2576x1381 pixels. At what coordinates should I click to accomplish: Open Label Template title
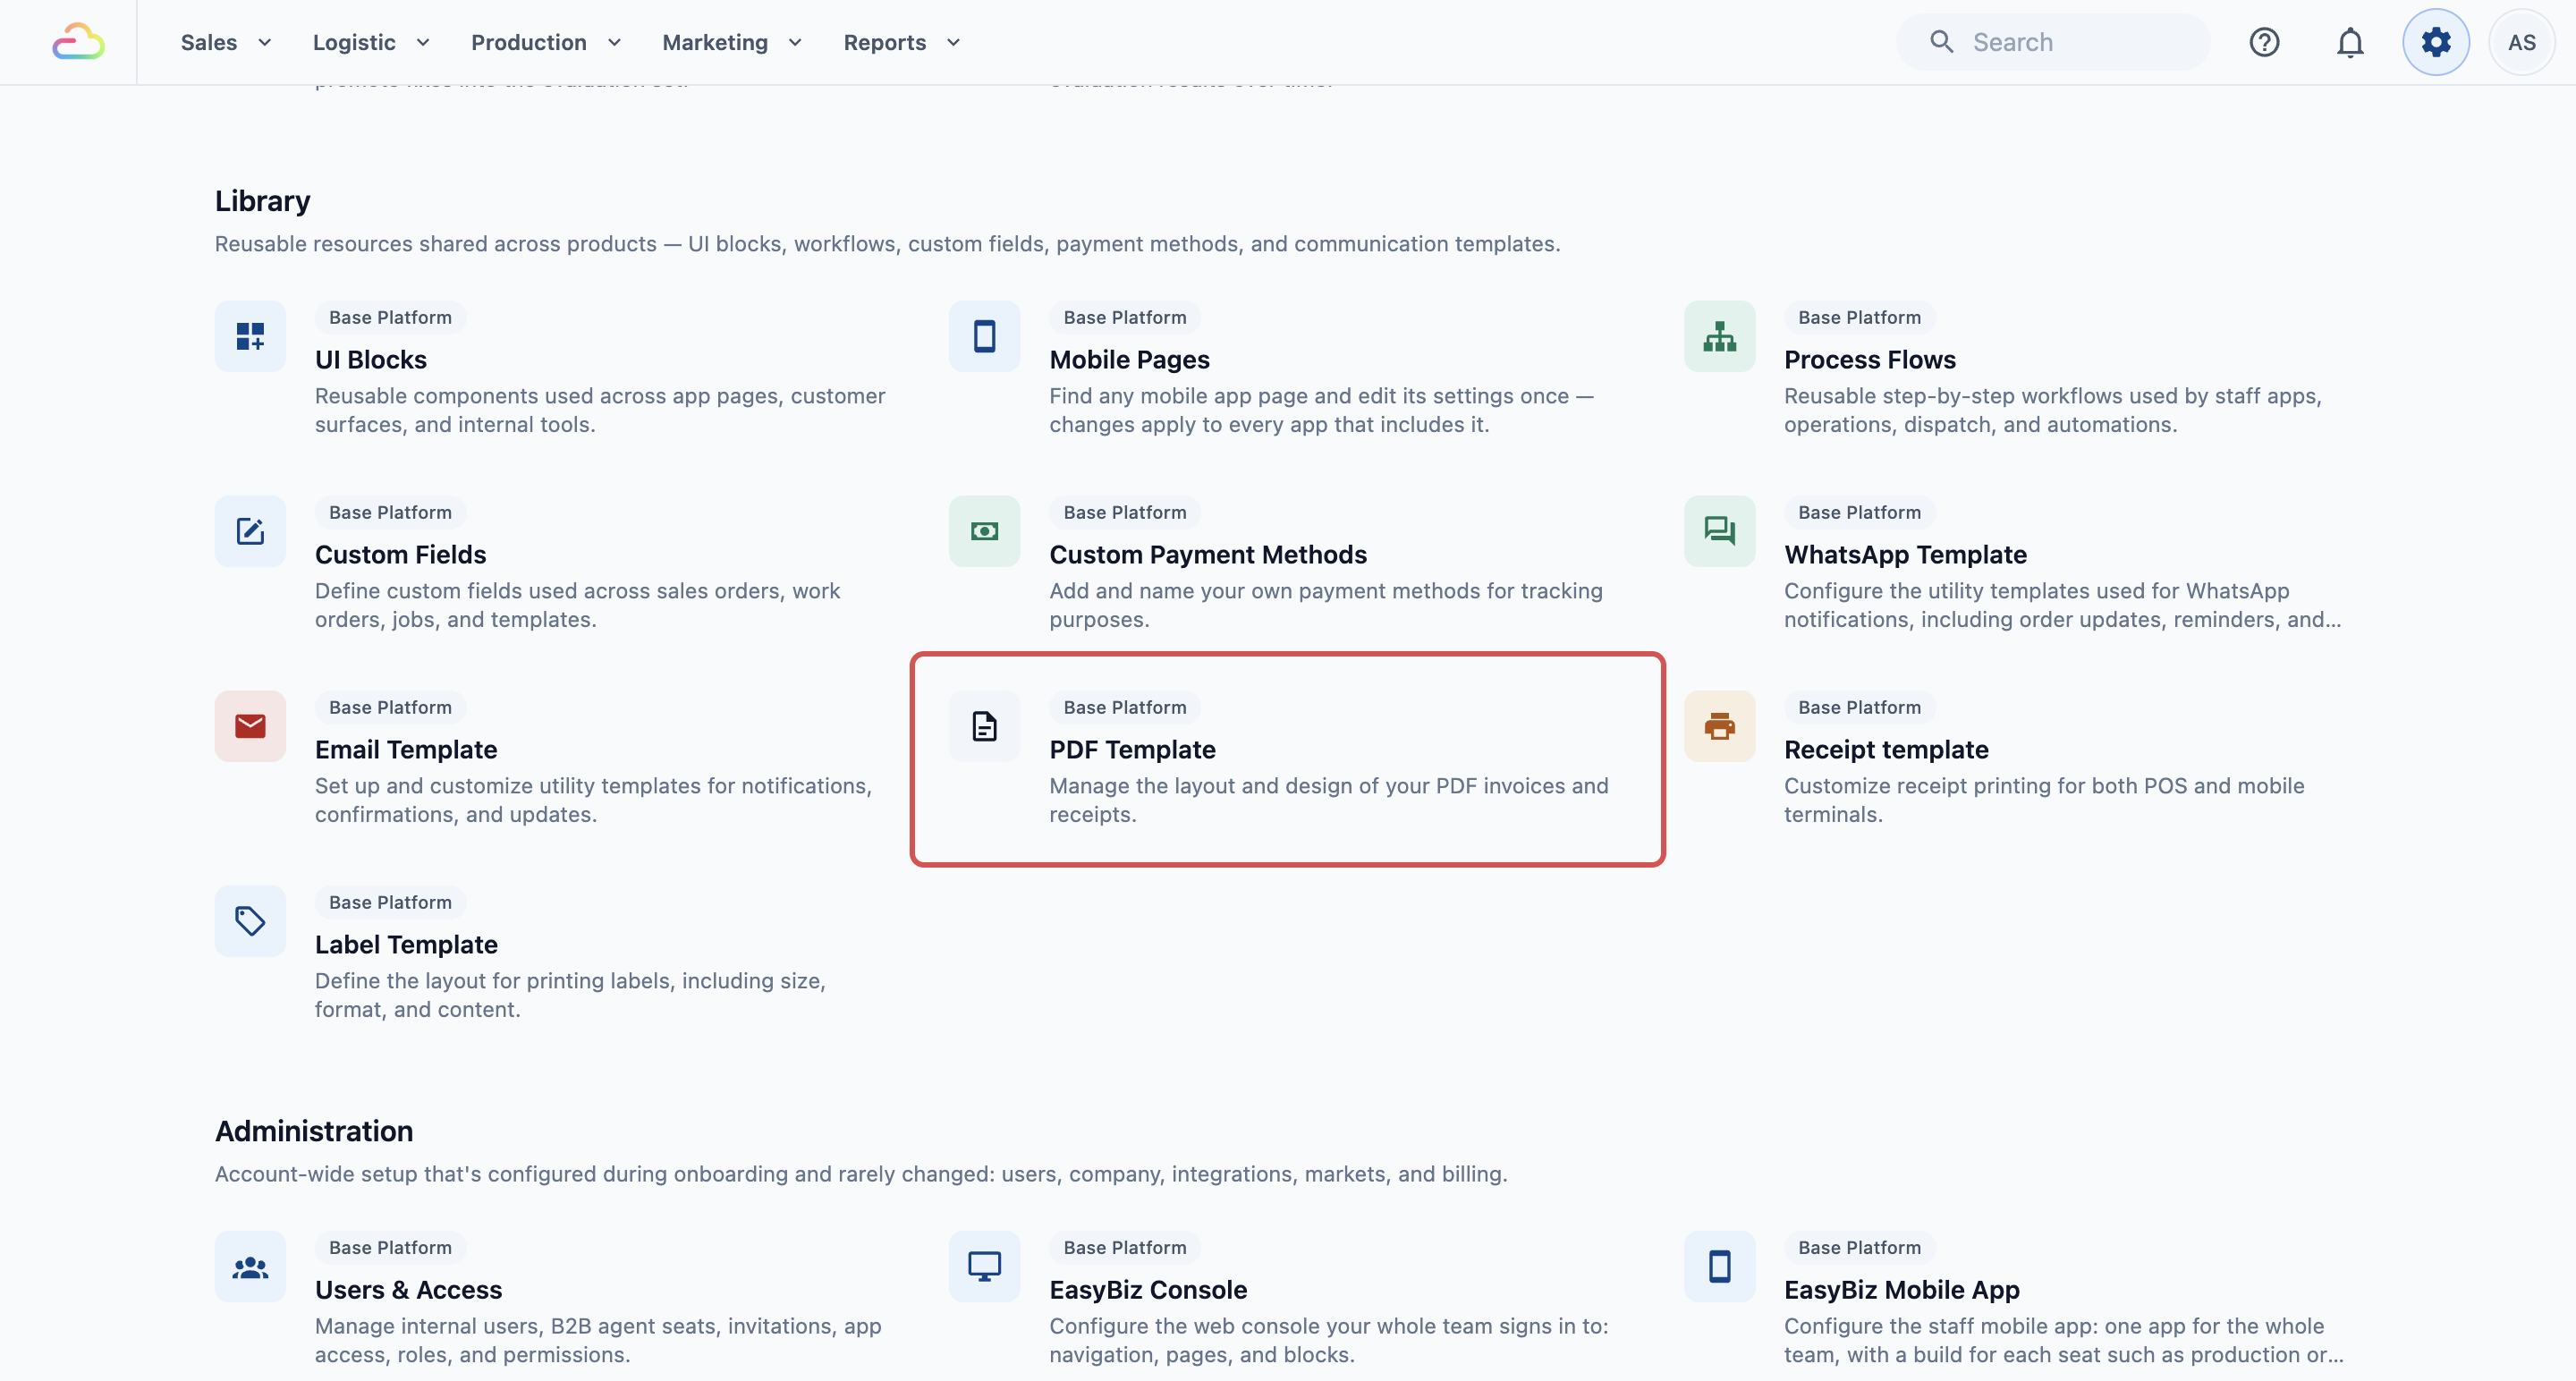tap(406, 945)
